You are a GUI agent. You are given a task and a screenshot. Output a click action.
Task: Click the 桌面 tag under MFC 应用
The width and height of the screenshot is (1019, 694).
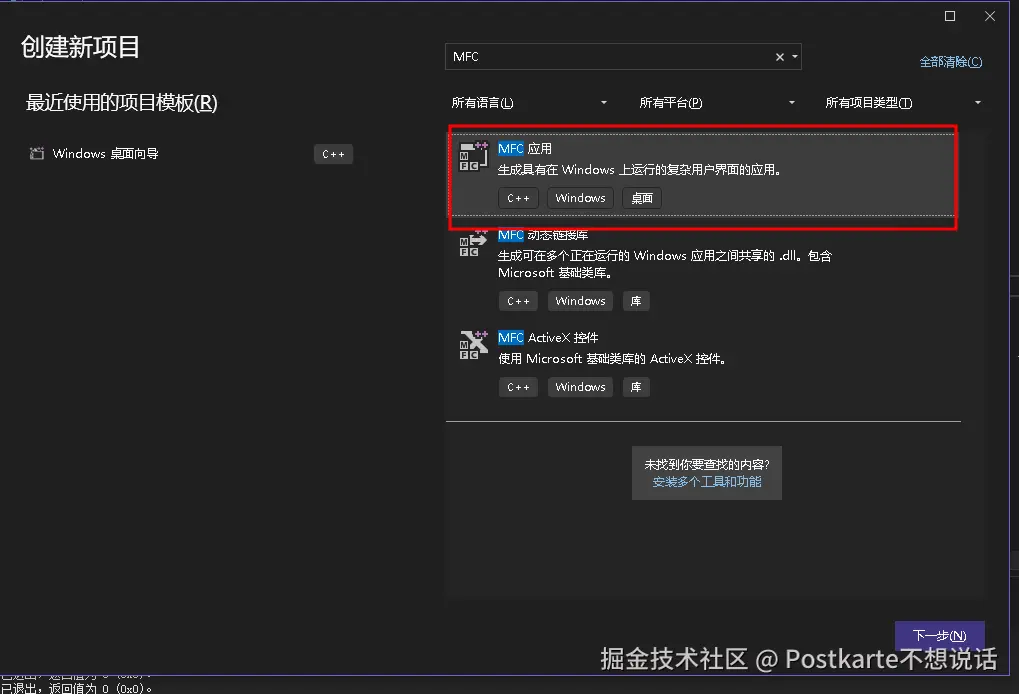point(642,198)
